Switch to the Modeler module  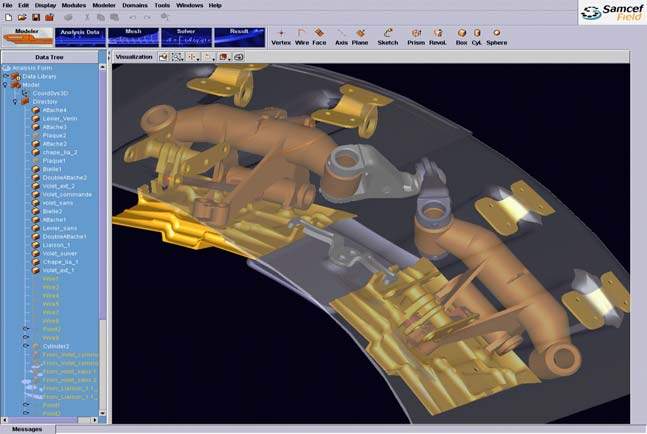tap(27, 37)
